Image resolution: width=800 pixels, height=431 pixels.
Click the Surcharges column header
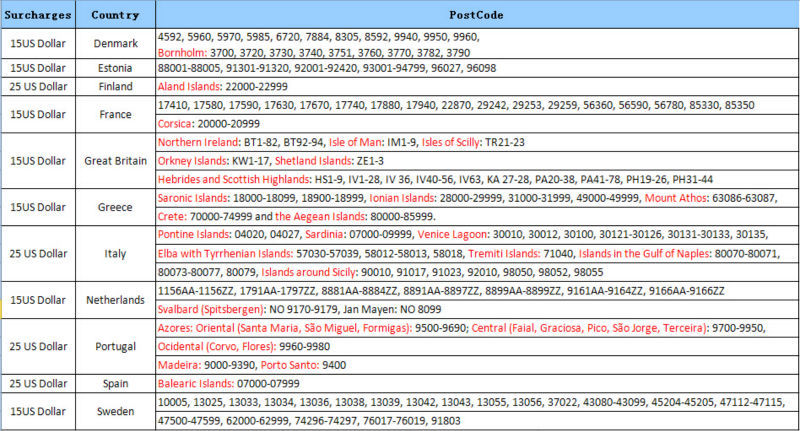pyautogui.click(x=37, y=15)
